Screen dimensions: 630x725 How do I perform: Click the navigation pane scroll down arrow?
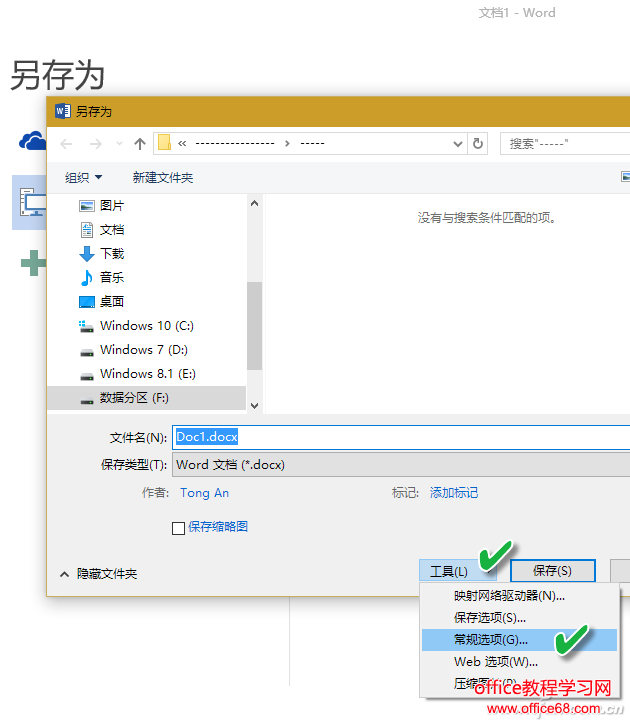pyautogui.click(x=254, y=406)
